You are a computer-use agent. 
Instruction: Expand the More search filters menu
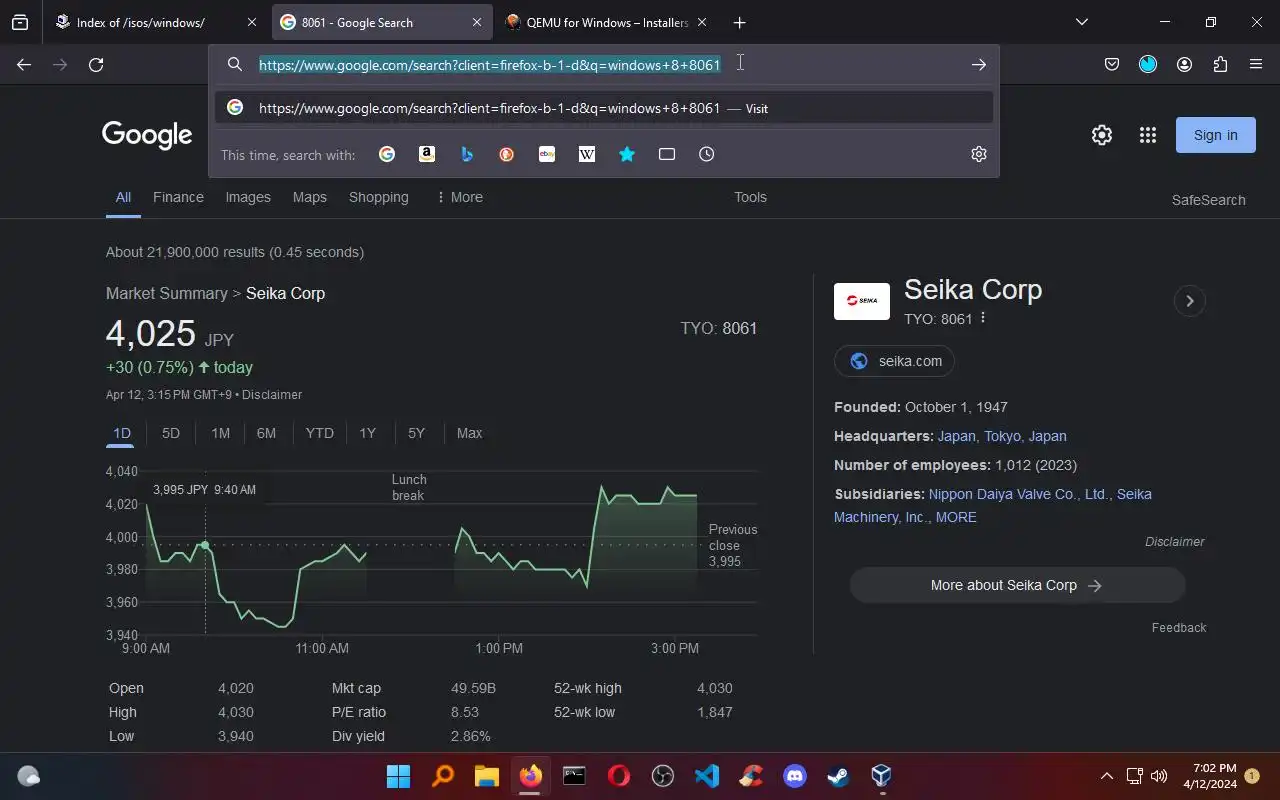(459, 197)
